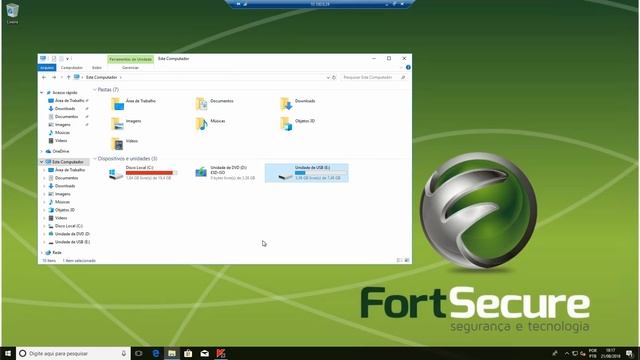Open the ribbon help icon
Screen dimensions: 640x360
(x=408, y=67)
